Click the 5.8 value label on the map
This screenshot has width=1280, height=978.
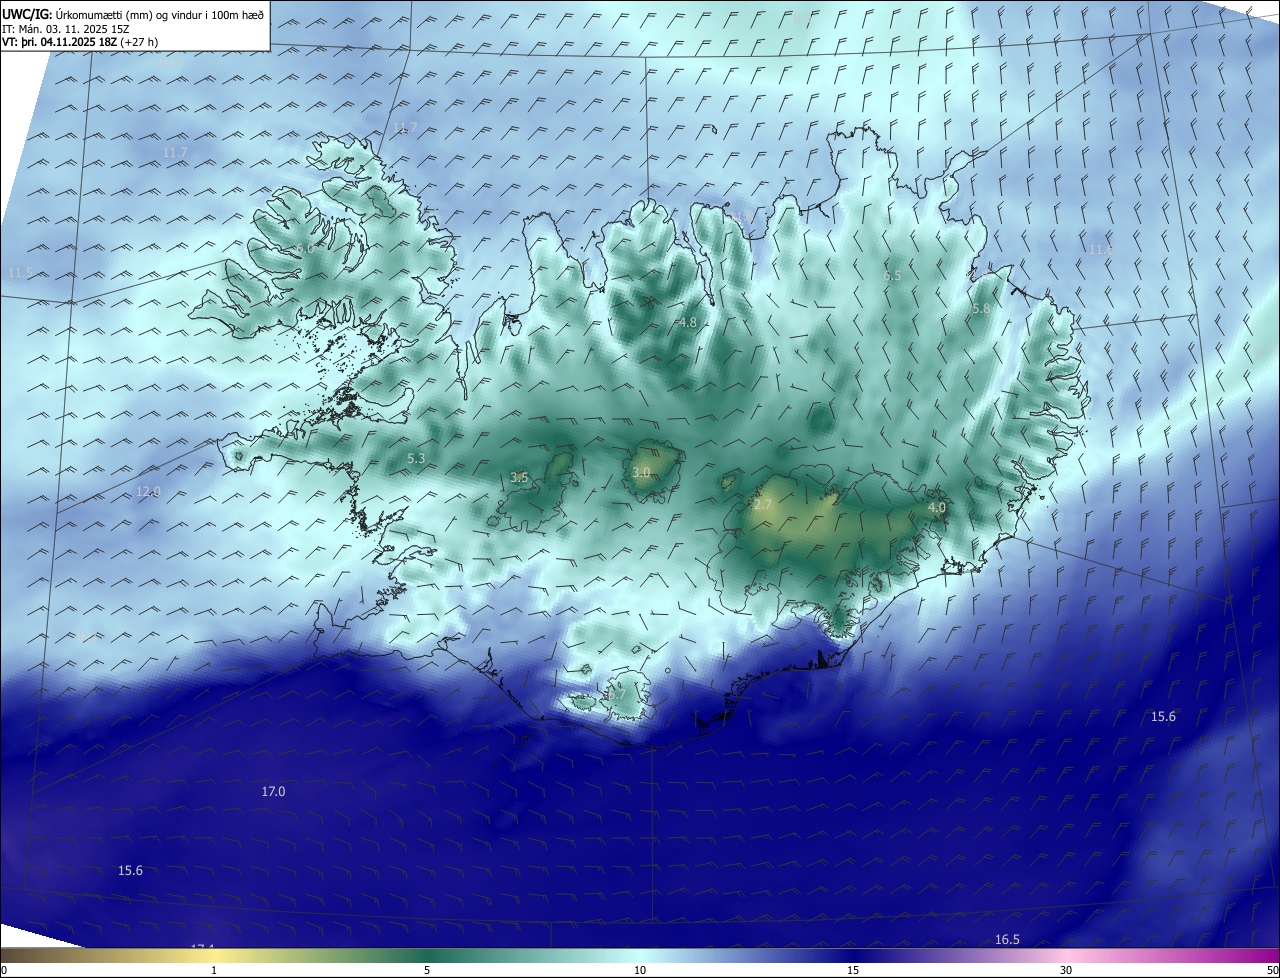981,309
